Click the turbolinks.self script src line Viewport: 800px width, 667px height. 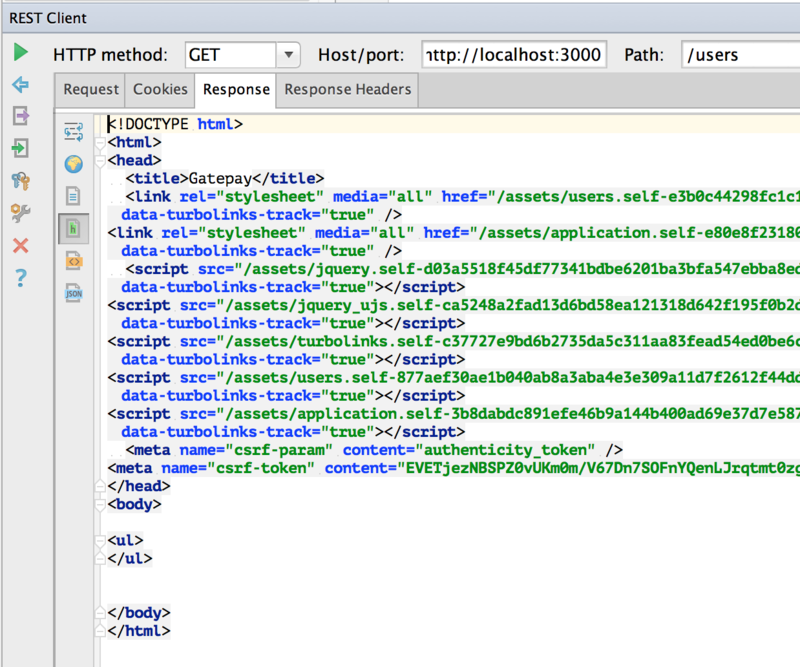pyautogui.click(x=454, y=341)
